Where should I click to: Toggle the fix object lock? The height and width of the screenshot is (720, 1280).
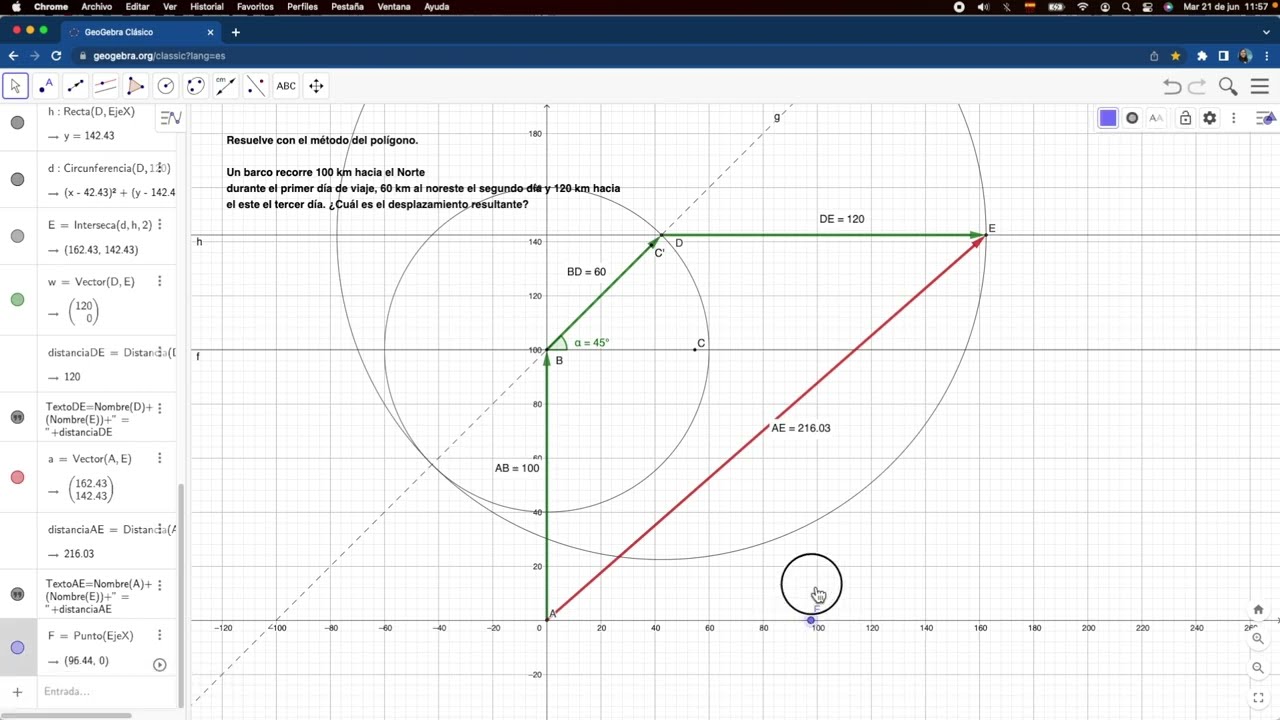tap(1185, 118)
